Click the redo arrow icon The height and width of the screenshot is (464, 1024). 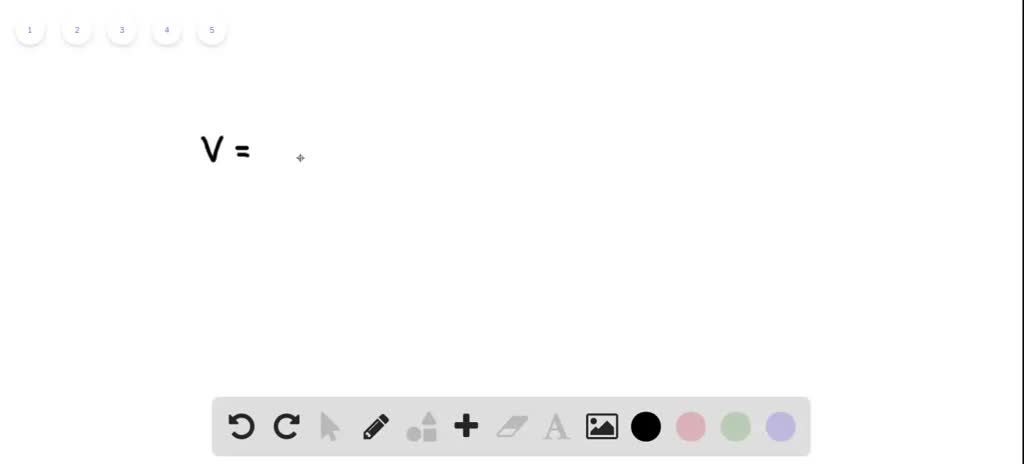287,427
